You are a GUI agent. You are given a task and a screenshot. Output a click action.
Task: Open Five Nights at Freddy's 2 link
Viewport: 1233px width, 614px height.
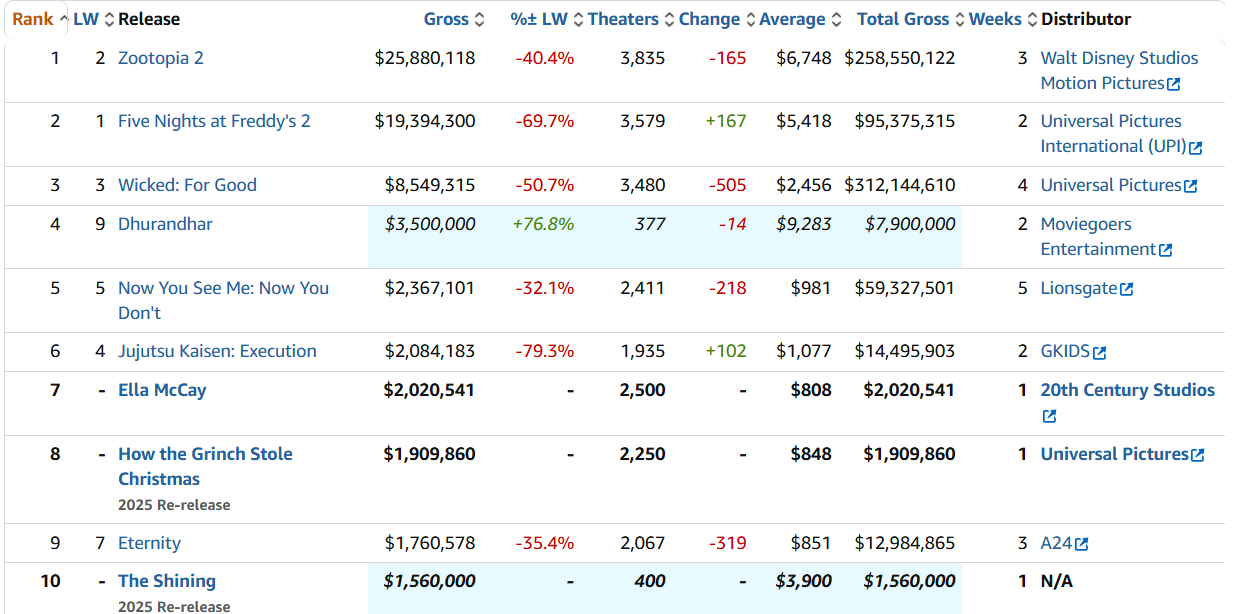click(x=214, y=121)
